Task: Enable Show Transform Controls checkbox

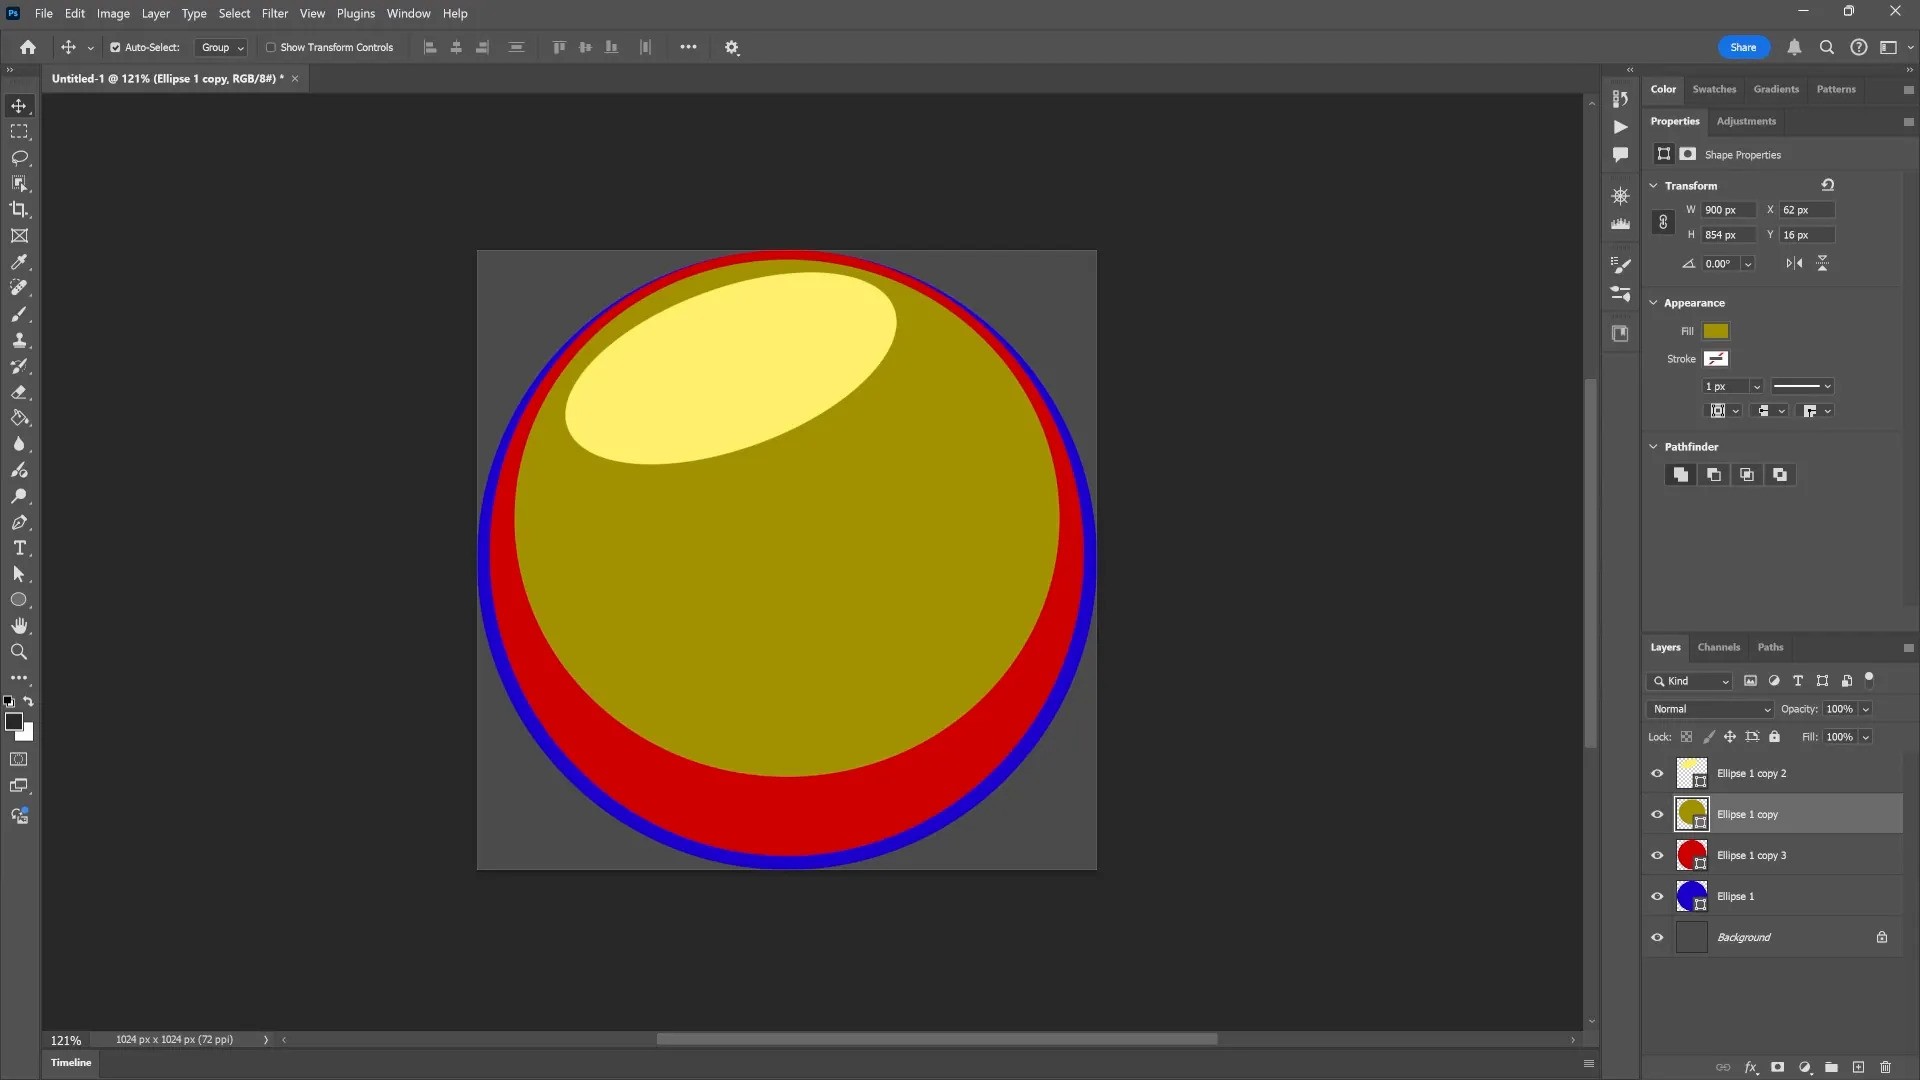Action: 270,48
